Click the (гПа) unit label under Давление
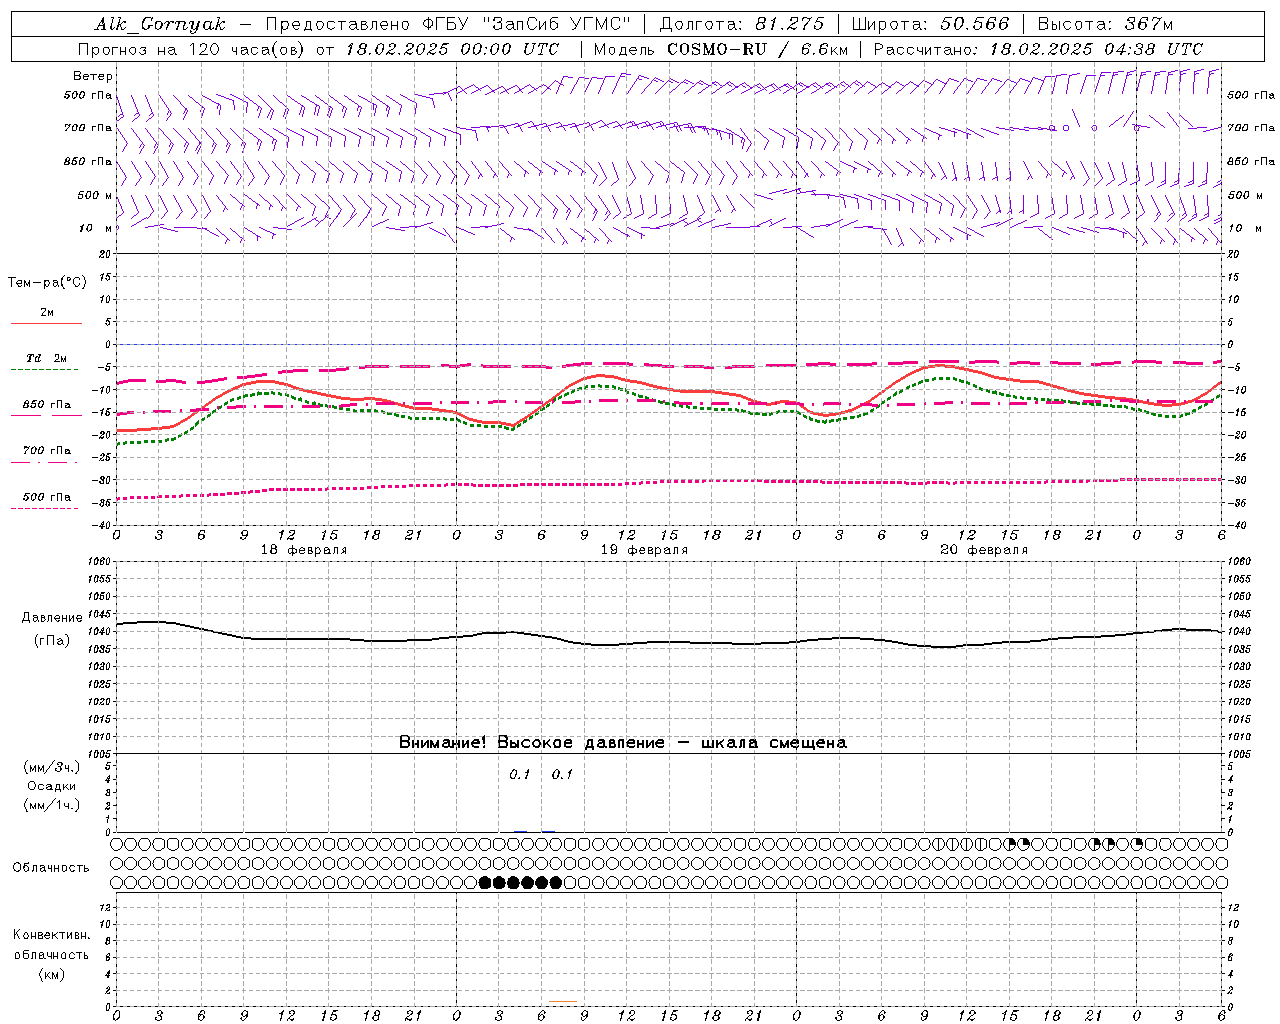Screen dimensions: 1280x1024 pos(50,641)
